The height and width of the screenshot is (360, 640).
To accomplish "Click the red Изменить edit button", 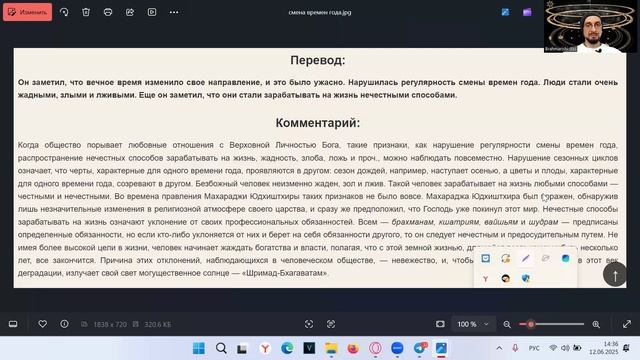I will pyautogui.click(x=27, y=12).
